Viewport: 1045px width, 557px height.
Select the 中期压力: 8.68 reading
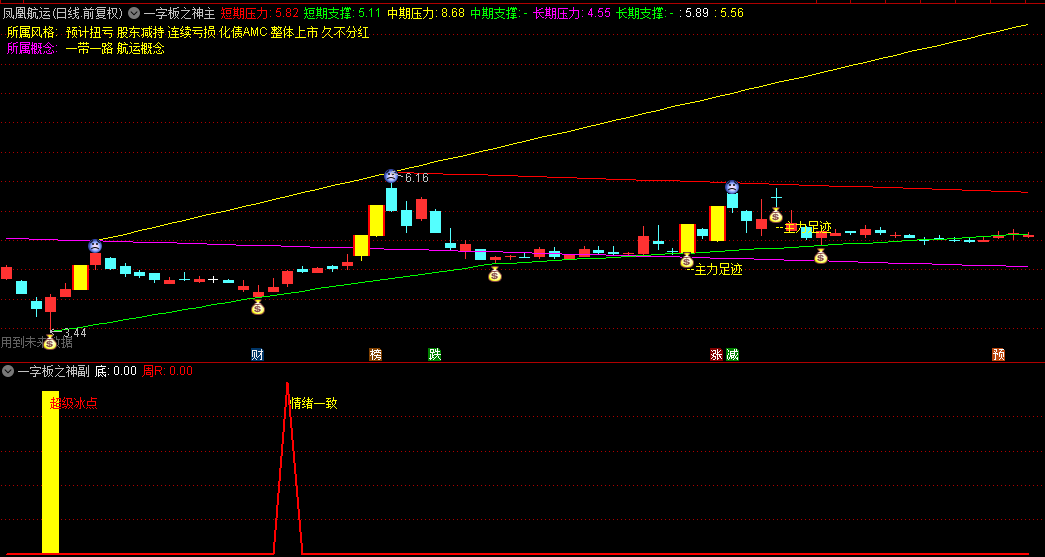pos(426,13)
